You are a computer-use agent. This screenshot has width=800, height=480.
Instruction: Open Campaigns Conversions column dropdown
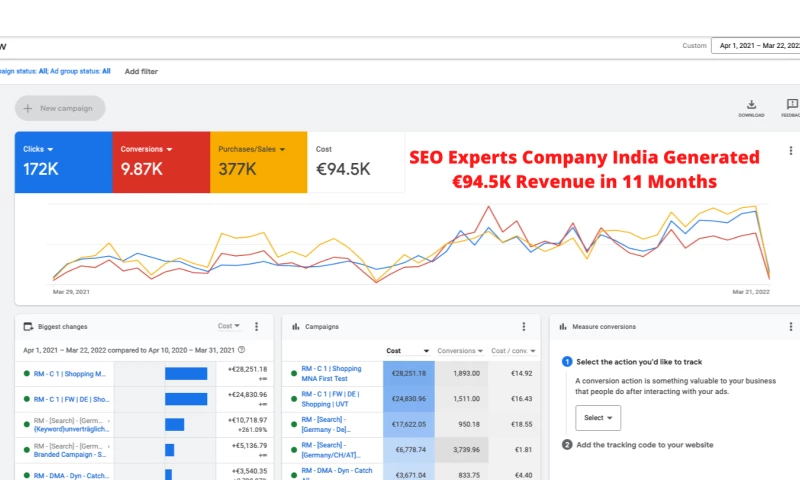tap(460, 351)
